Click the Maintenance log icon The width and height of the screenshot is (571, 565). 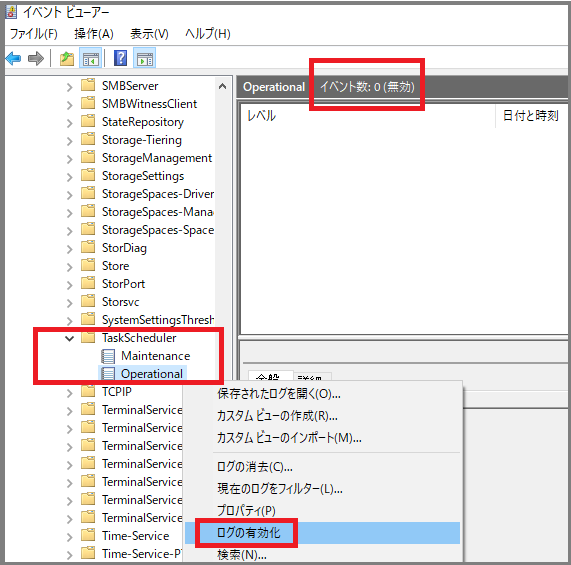108,356
